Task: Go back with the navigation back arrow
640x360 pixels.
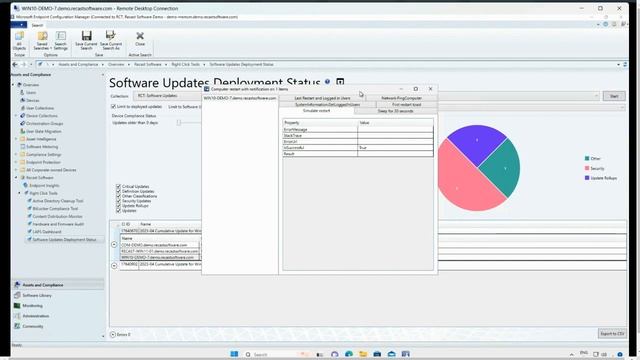Action: coord(15,64)
